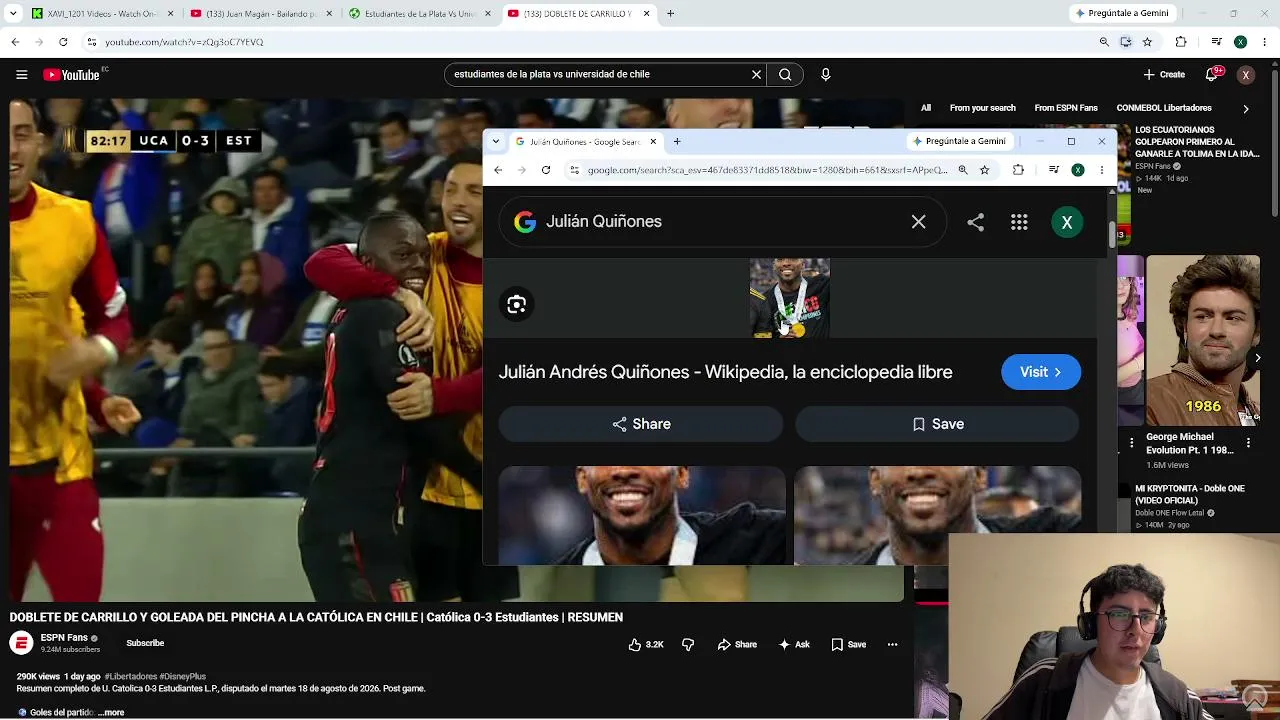Open tab search dropdown in Google window
Viewport: 1280px width, 720px height.
click(x=495, y=142)
